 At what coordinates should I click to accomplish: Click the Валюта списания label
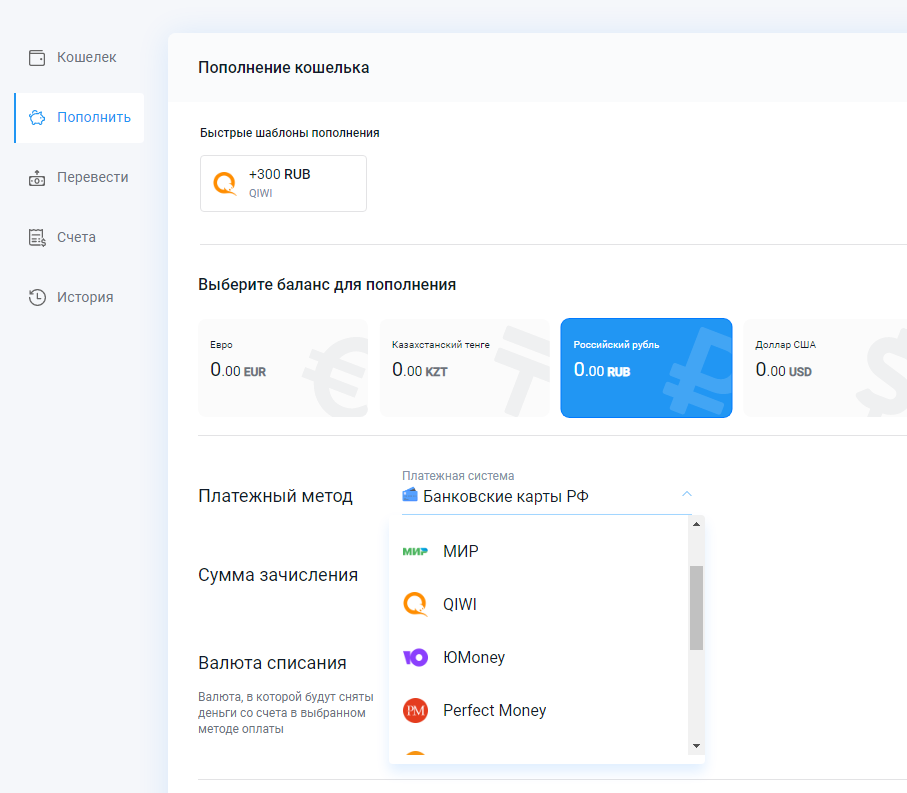pos(272,663)
